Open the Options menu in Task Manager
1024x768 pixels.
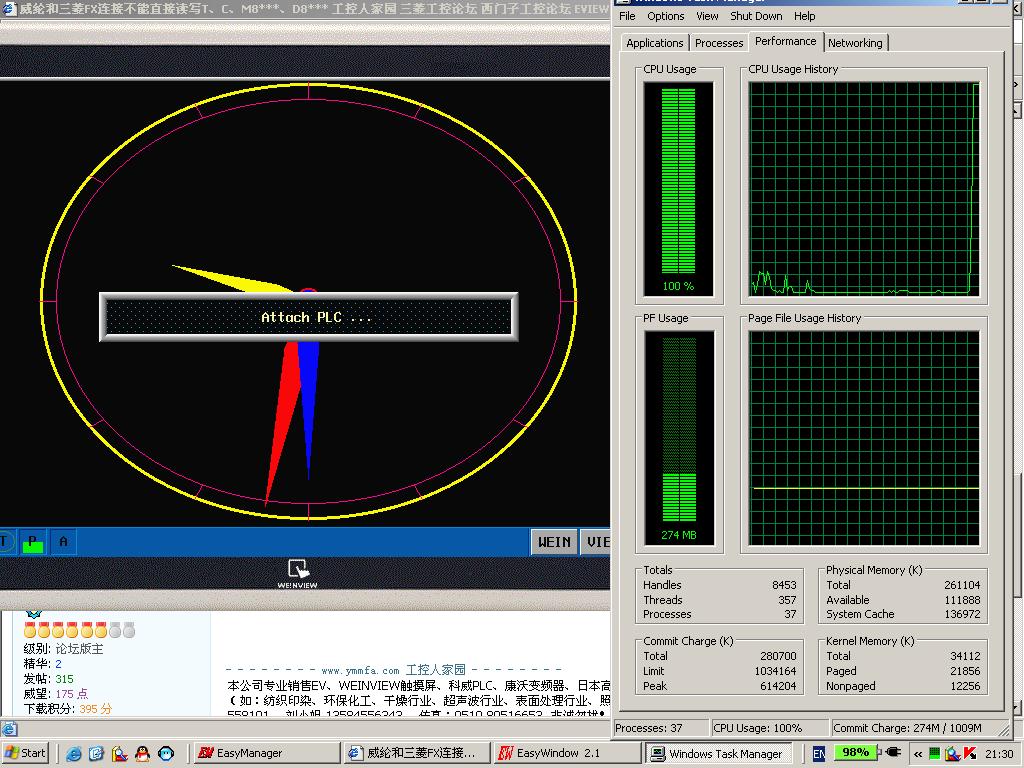pyautogui.click(x=666, y=16)
